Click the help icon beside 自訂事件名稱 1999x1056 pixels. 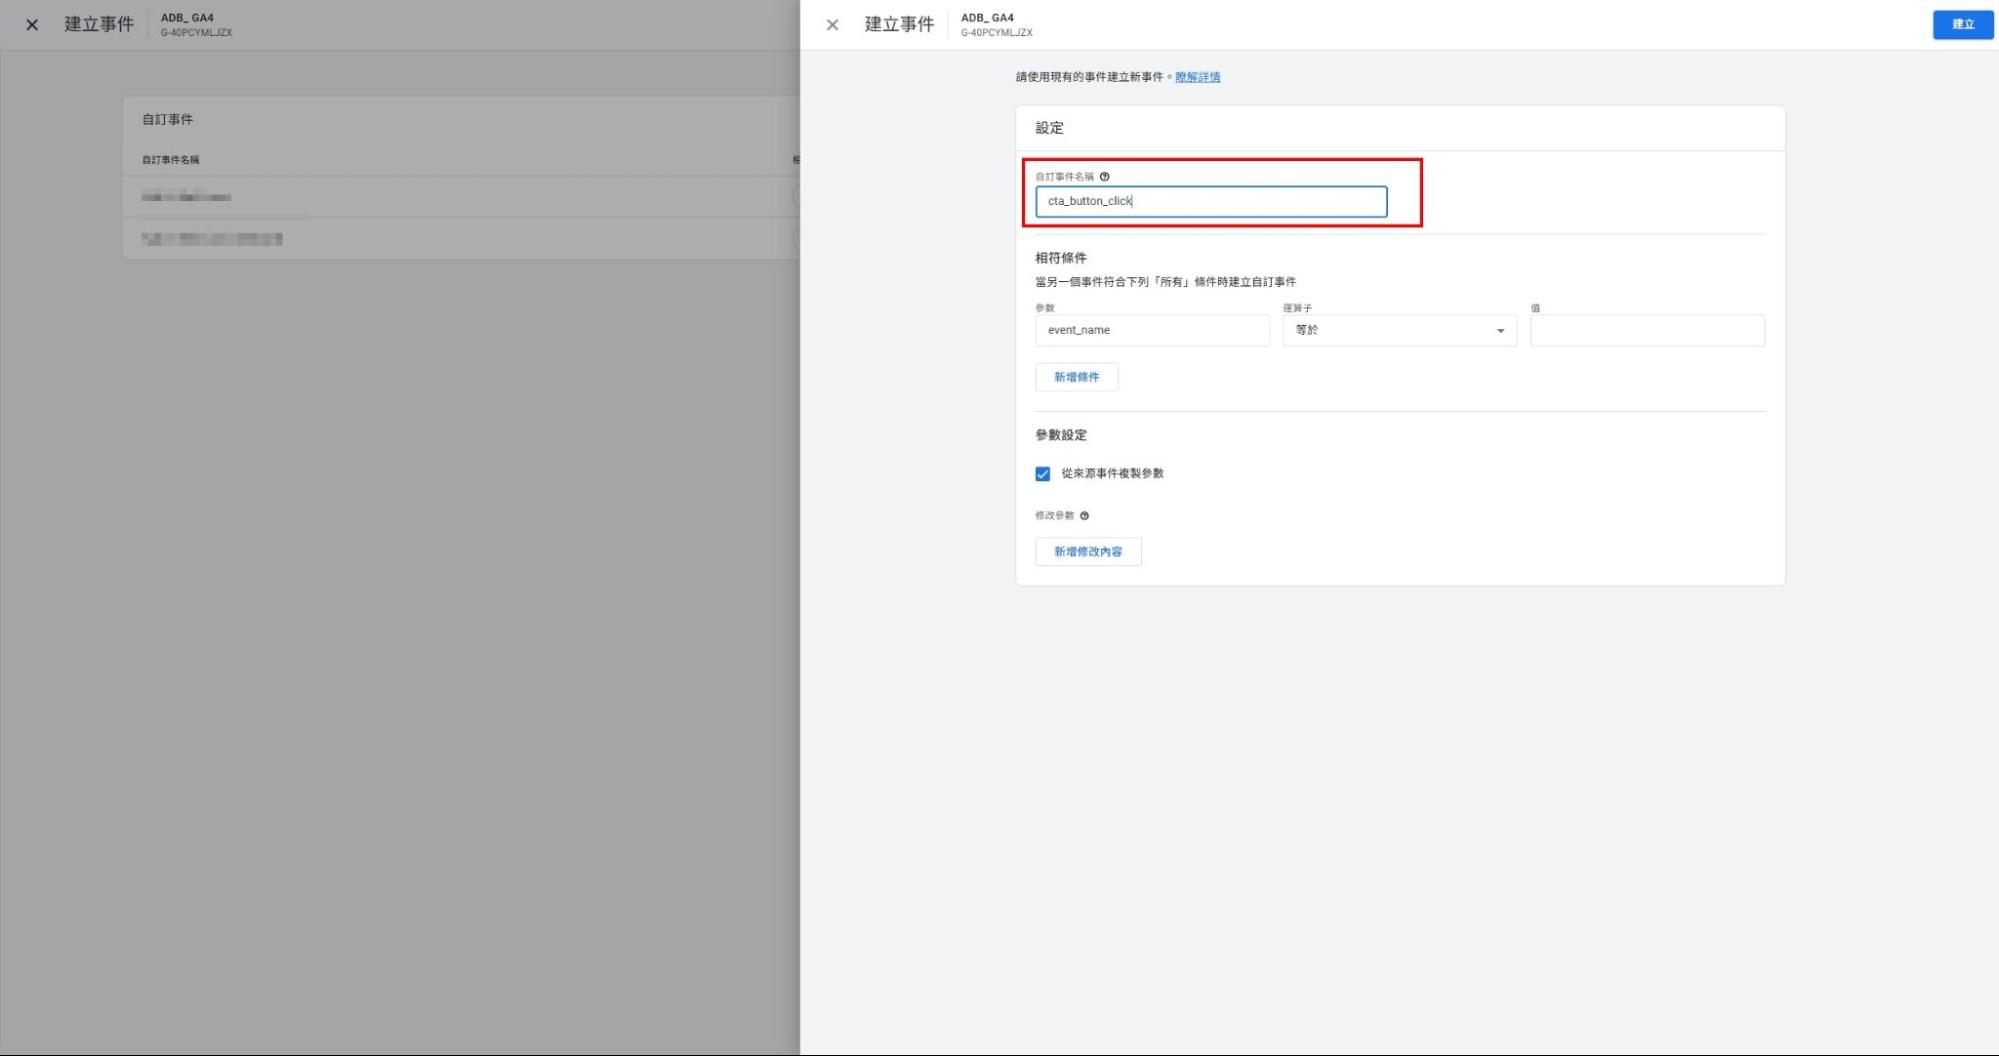(x=1104, y=177)
